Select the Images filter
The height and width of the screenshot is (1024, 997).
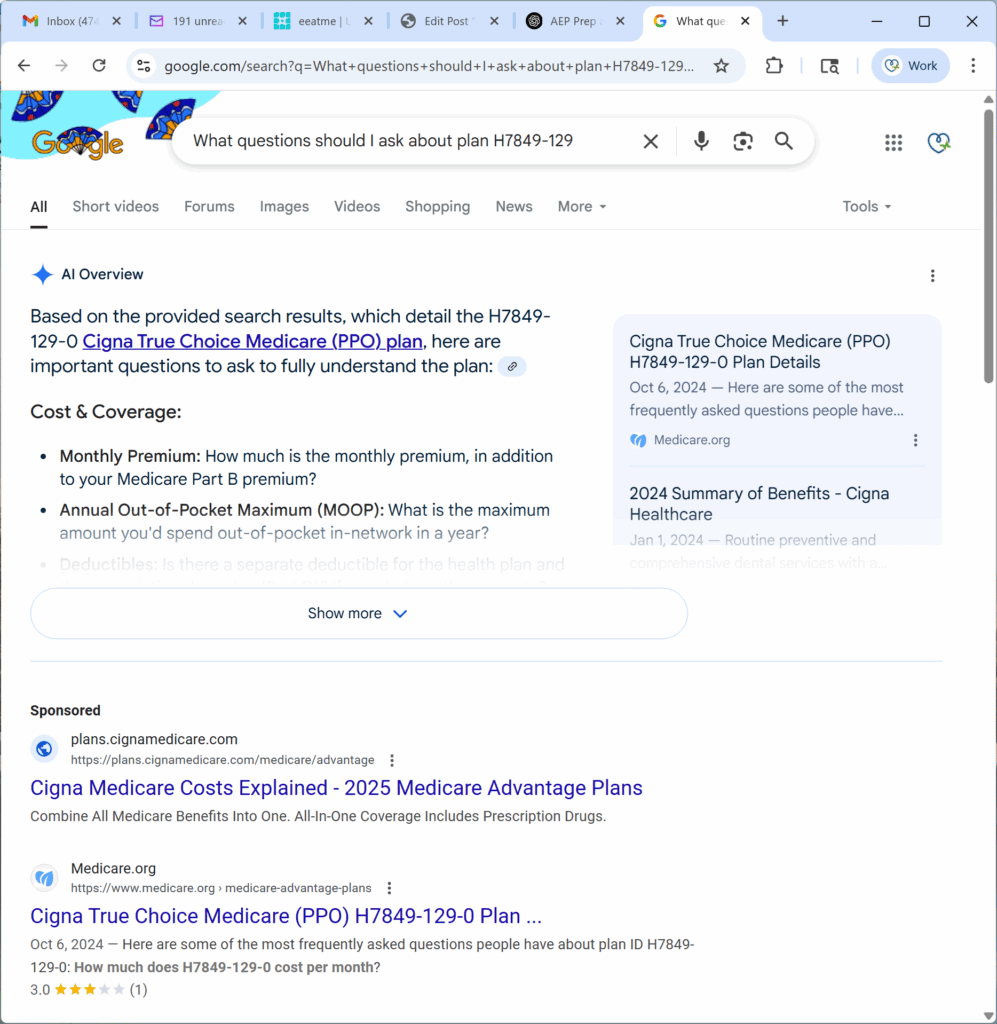pyautogui.click(x=284, y=206)
